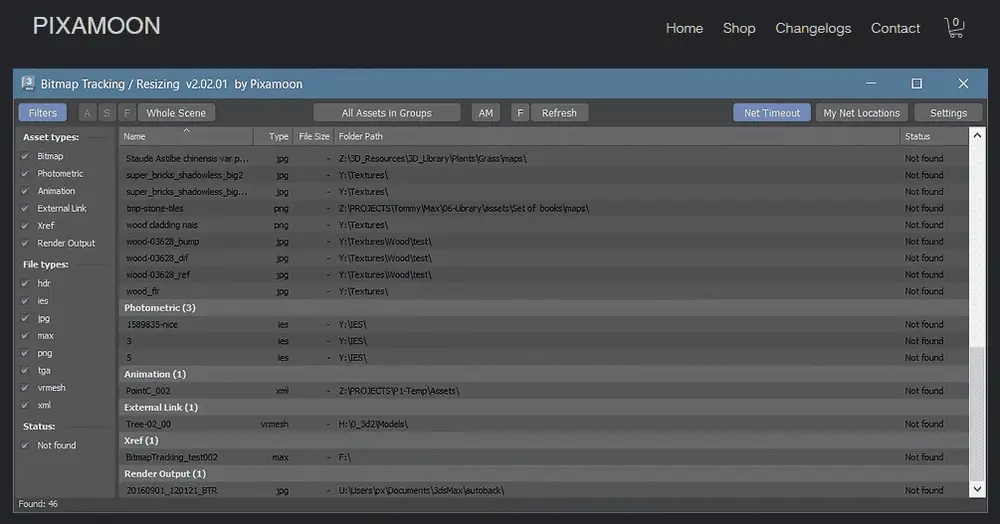Go to the Home page
This screenshot has height=524, width=1000.
(684, 28)
